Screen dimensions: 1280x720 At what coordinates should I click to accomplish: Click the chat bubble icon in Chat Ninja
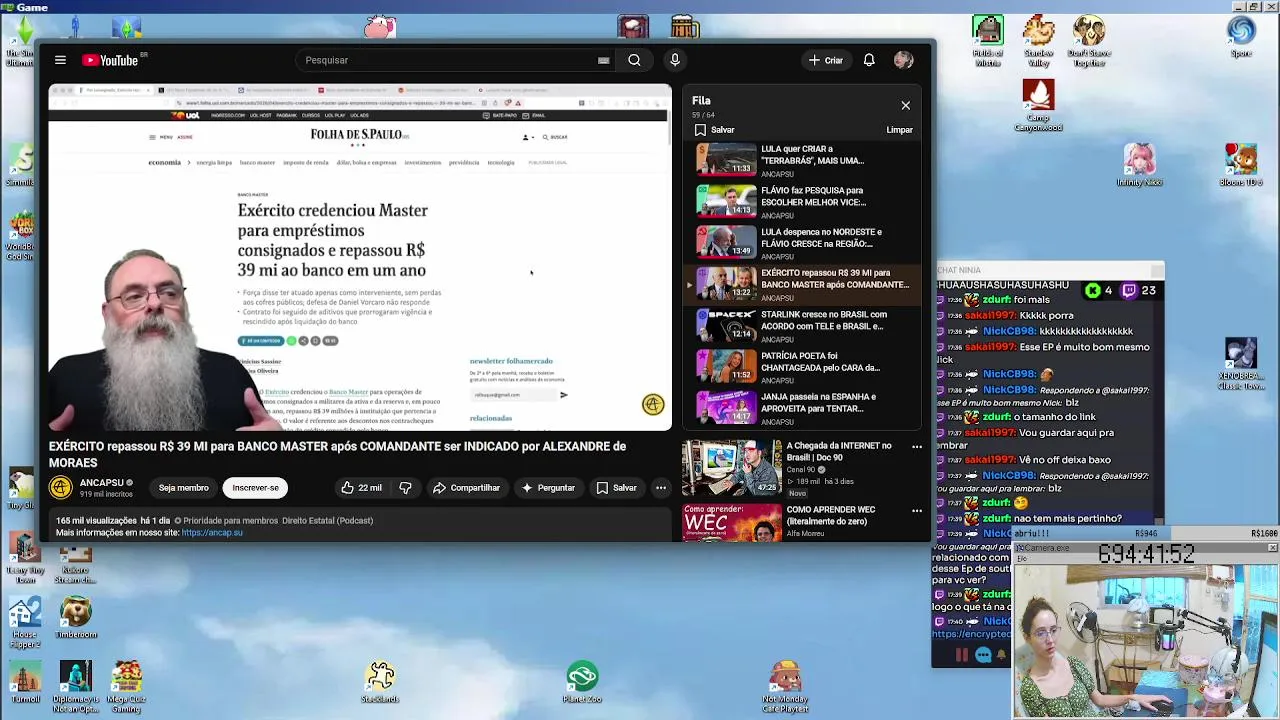(982, 655)
